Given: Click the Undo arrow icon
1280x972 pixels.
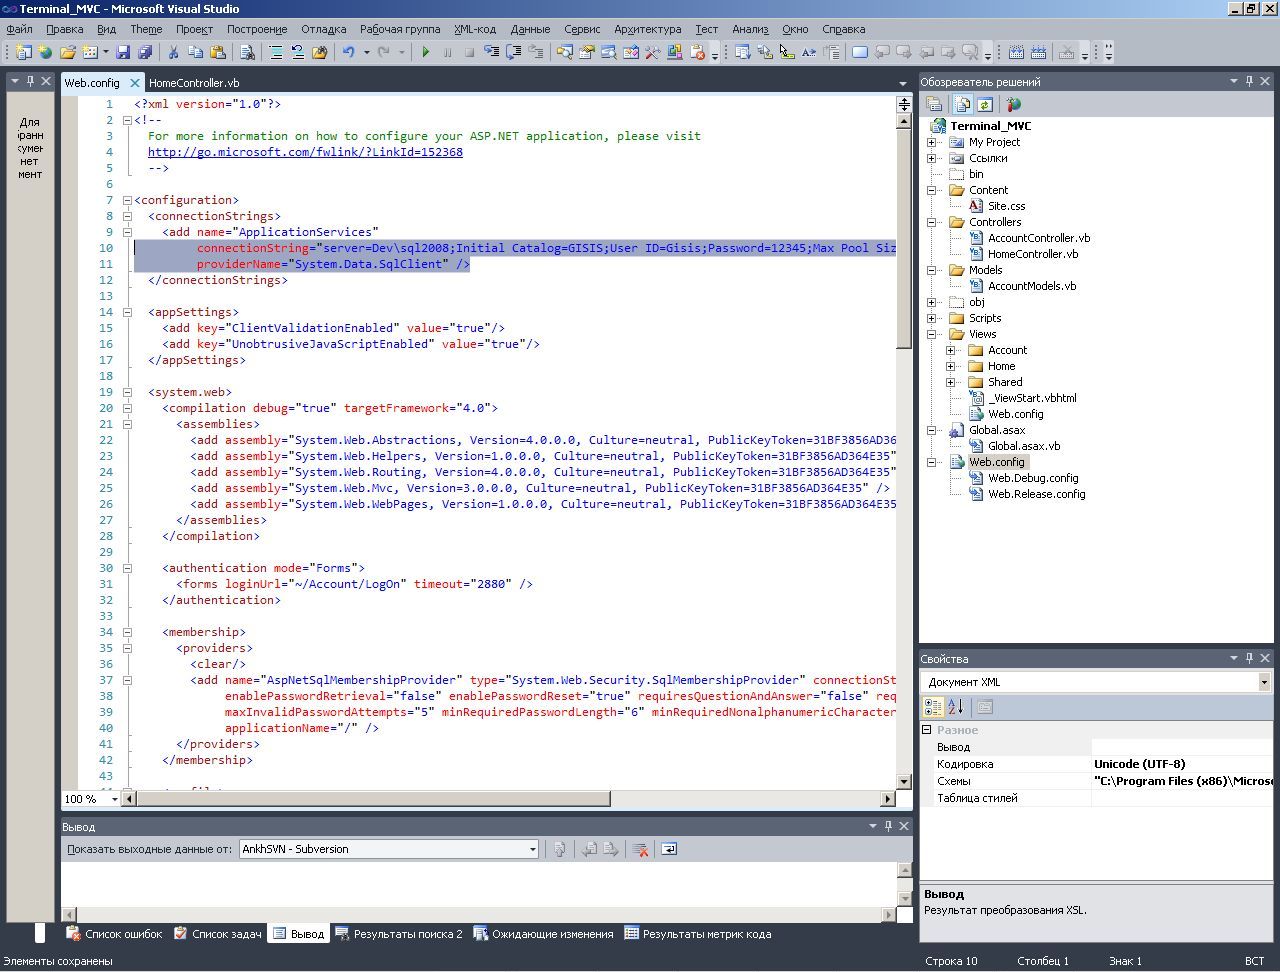Looking at the screenshot, I should click(348, 52).
